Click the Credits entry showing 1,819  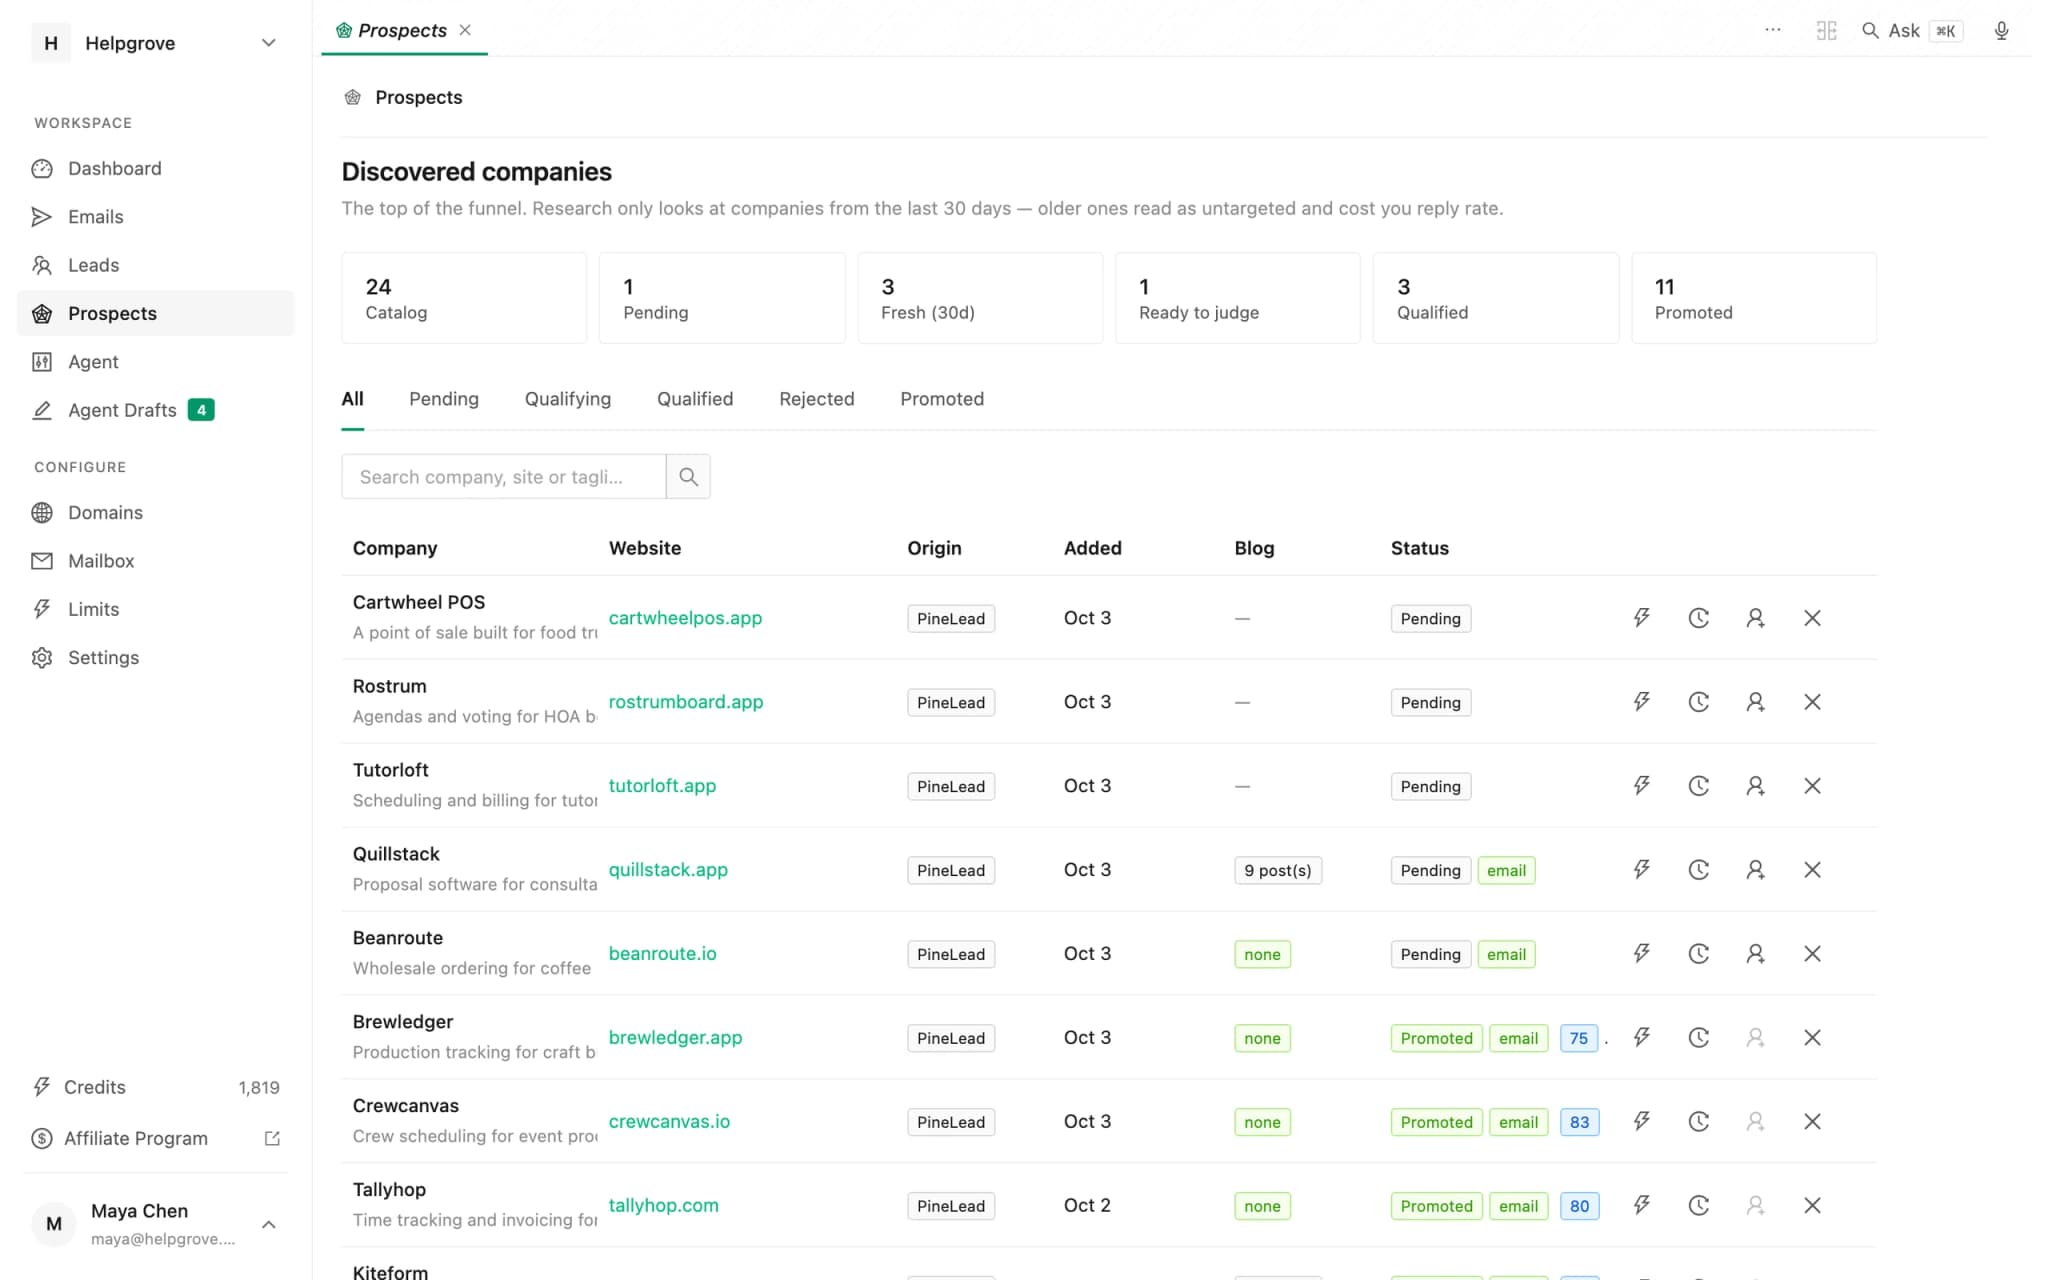pos(155,1087)
